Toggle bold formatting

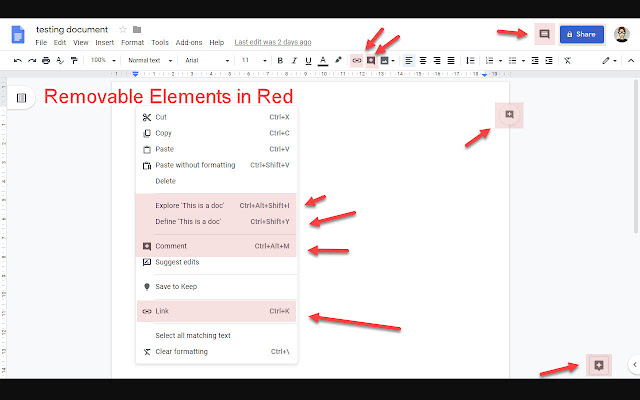[x=280, y=60]
